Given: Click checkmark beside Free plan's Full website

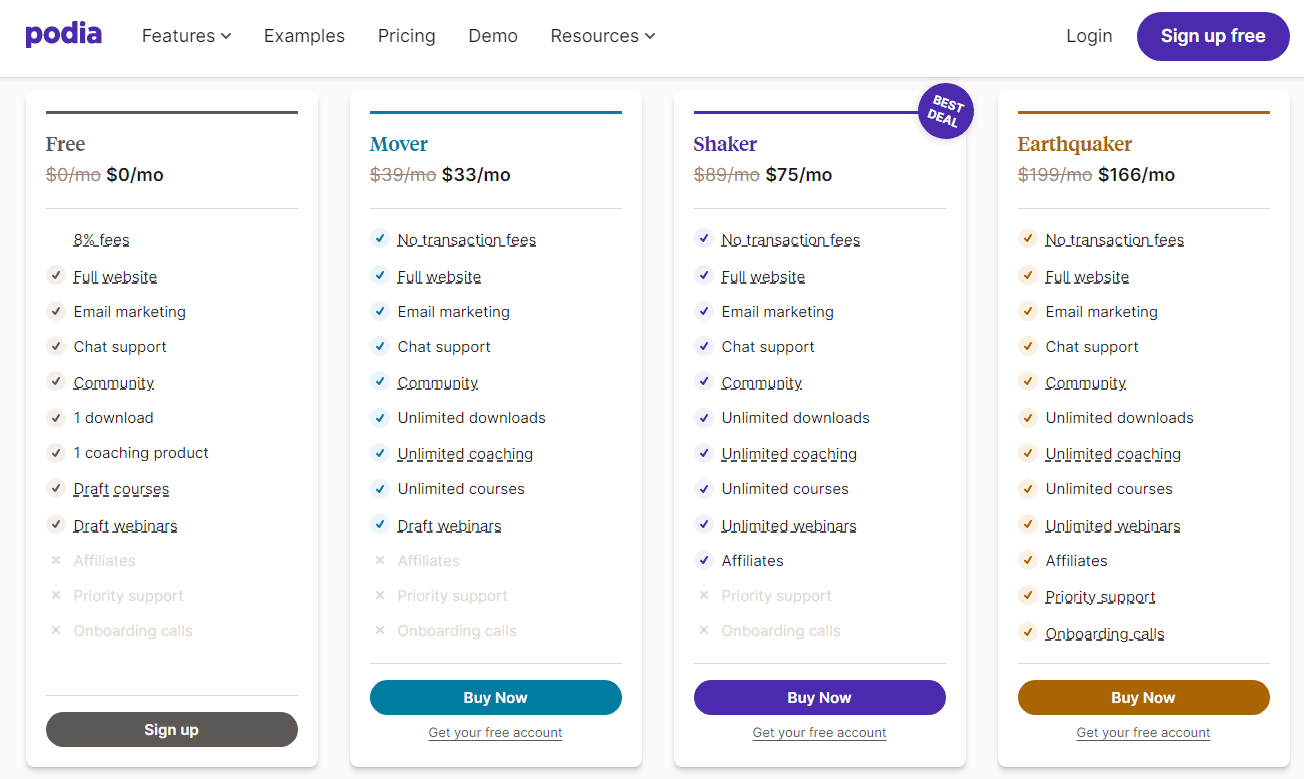Looking at the screenshot, I should (x=56, y=275).
